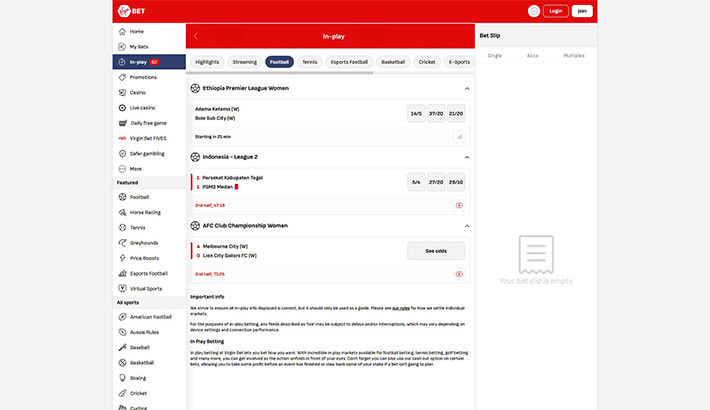Collapse Ethiopia Premier League Women section
The image size is (710, 410).
pyautogui.click(x=467, y=88)
